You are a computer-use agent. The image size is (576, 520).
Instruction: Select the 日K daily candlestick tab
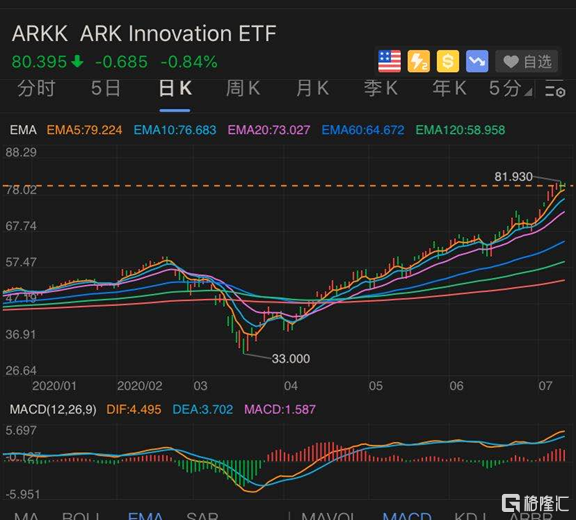pyautogui.click(x=175, y=89)
